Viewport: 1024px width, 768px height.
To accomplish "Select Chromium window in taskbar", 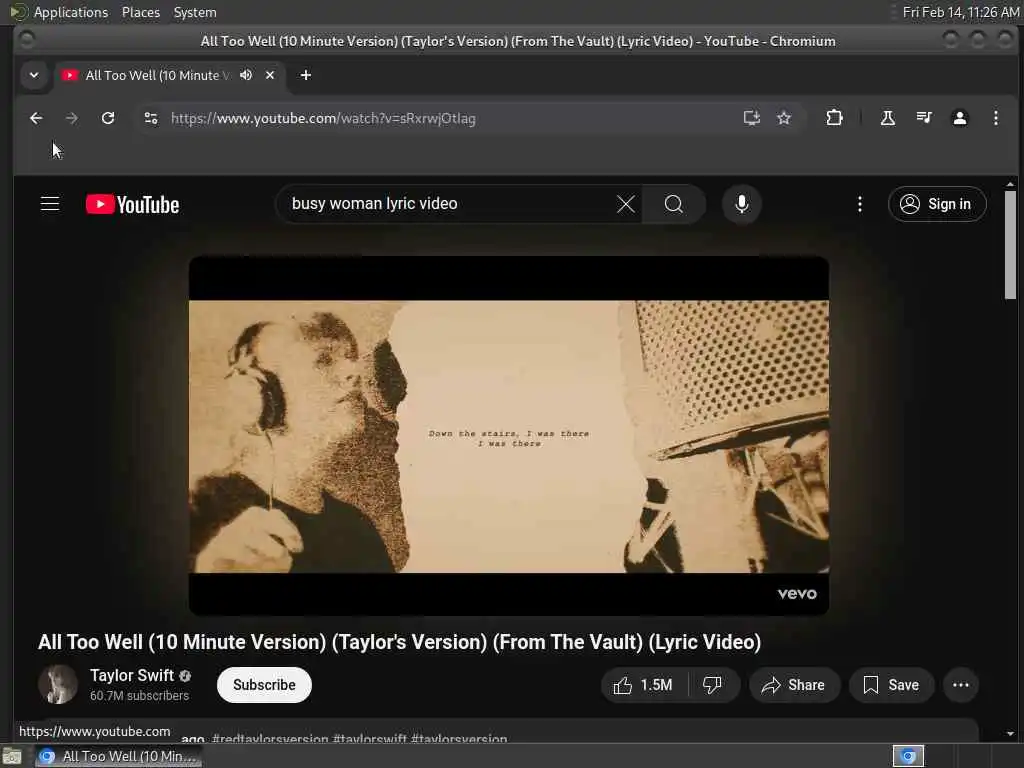I will (x=119, y=756).
